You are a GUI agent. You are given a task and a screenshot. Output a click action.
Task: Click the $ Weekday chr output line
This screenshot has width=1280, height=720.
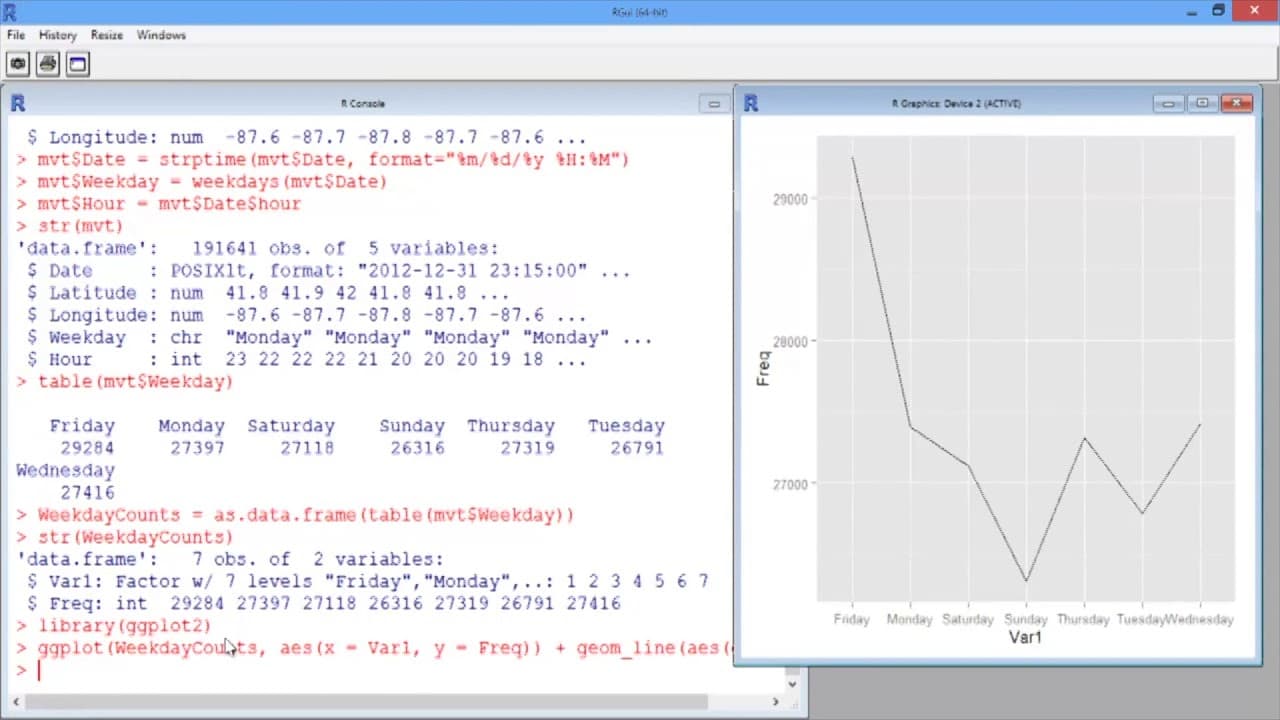click(x=339, y=338)
